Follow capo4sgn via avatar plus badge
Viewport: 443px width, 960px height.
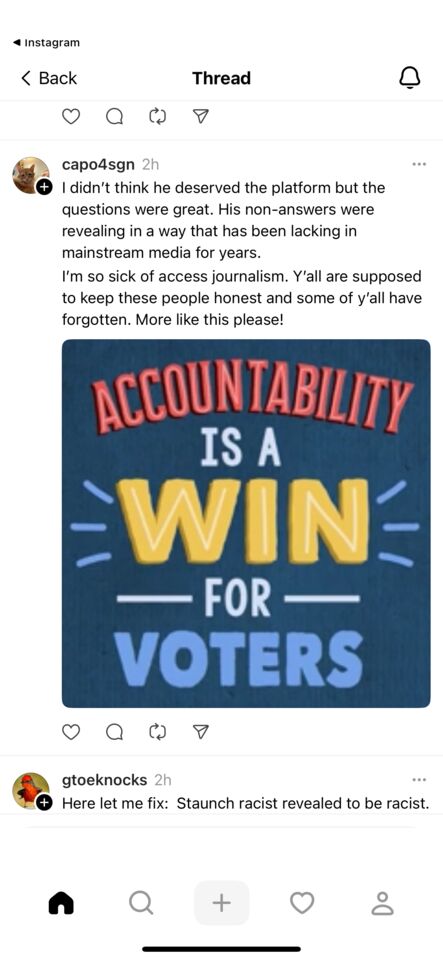tap(44, 188)
